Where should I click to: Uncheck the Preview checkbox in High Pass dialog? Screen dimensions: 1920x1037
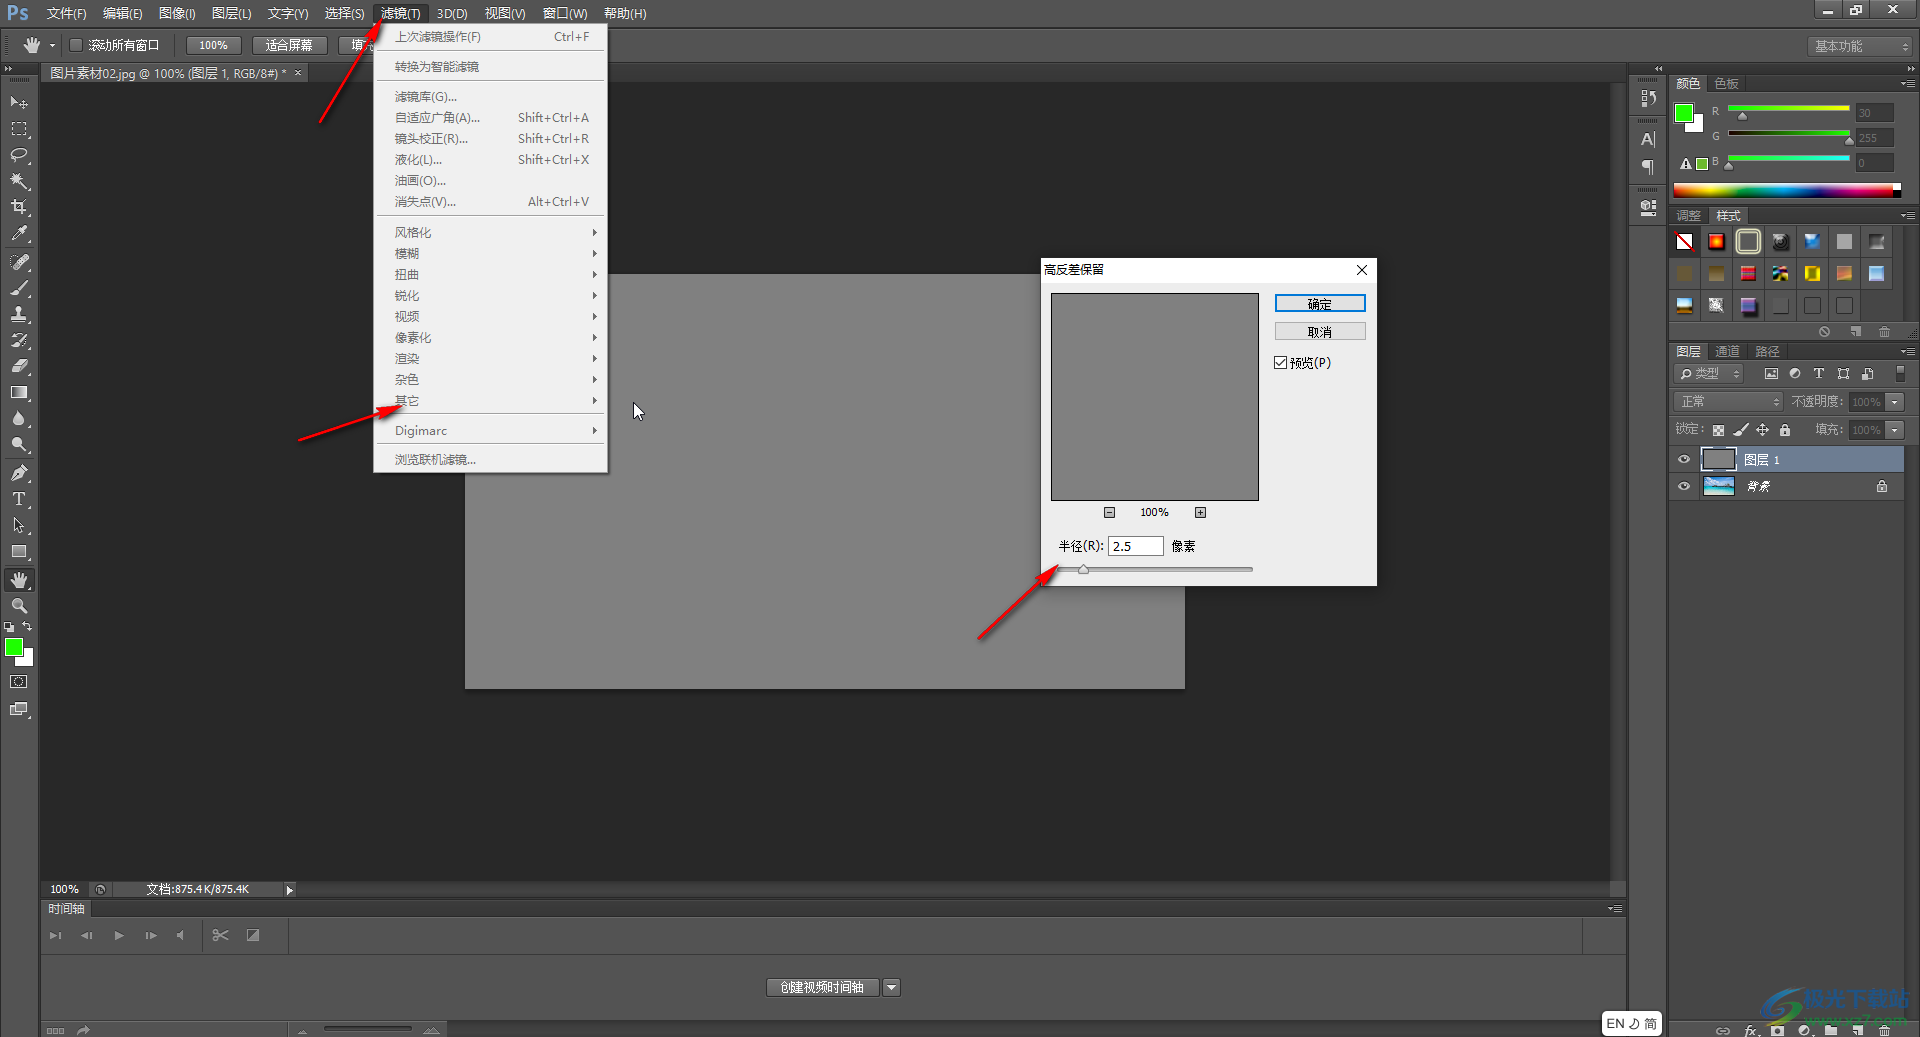coord(1281,363)
